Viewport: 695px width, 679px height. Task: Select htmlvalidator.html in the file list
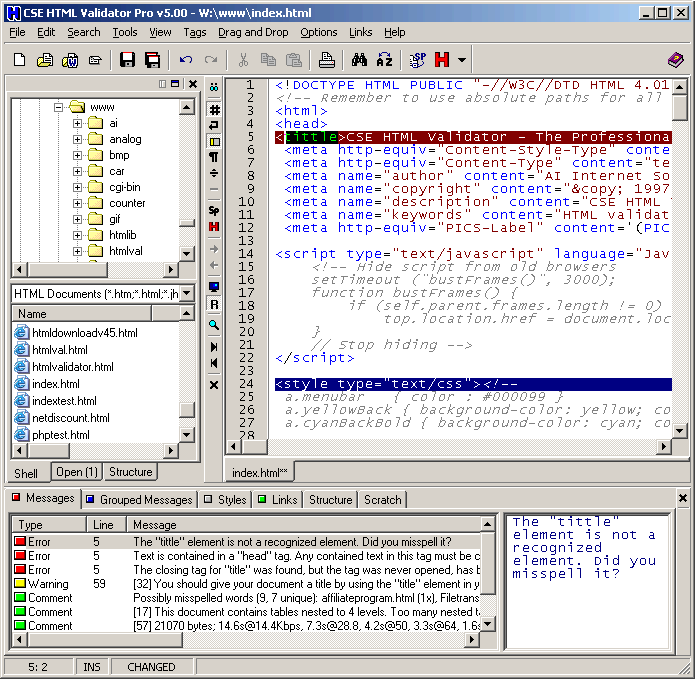[64, 367]
